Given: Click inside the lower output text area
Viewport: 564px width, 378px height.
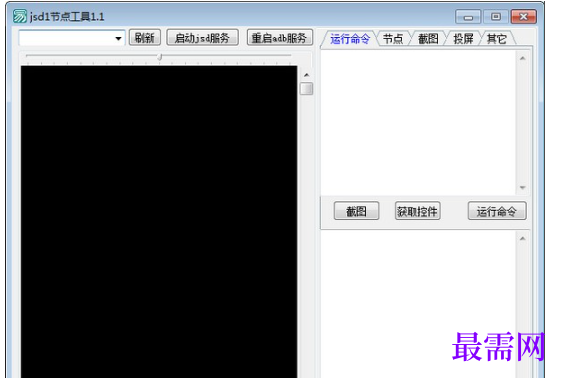Looking at the screenshot, I should (x=418, y=304).
